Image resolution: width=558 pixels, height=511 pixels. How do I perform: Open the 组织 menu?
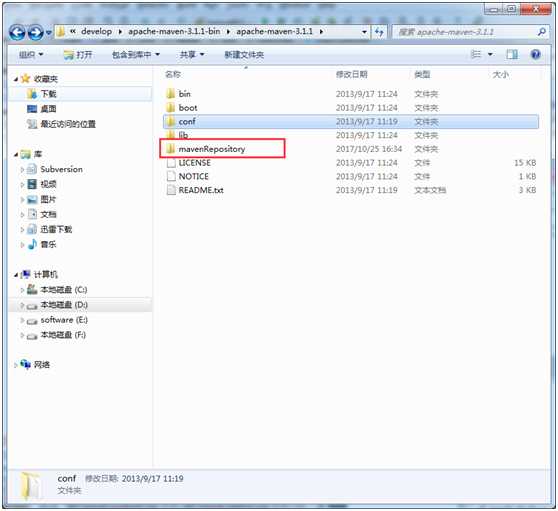point(31,54)
